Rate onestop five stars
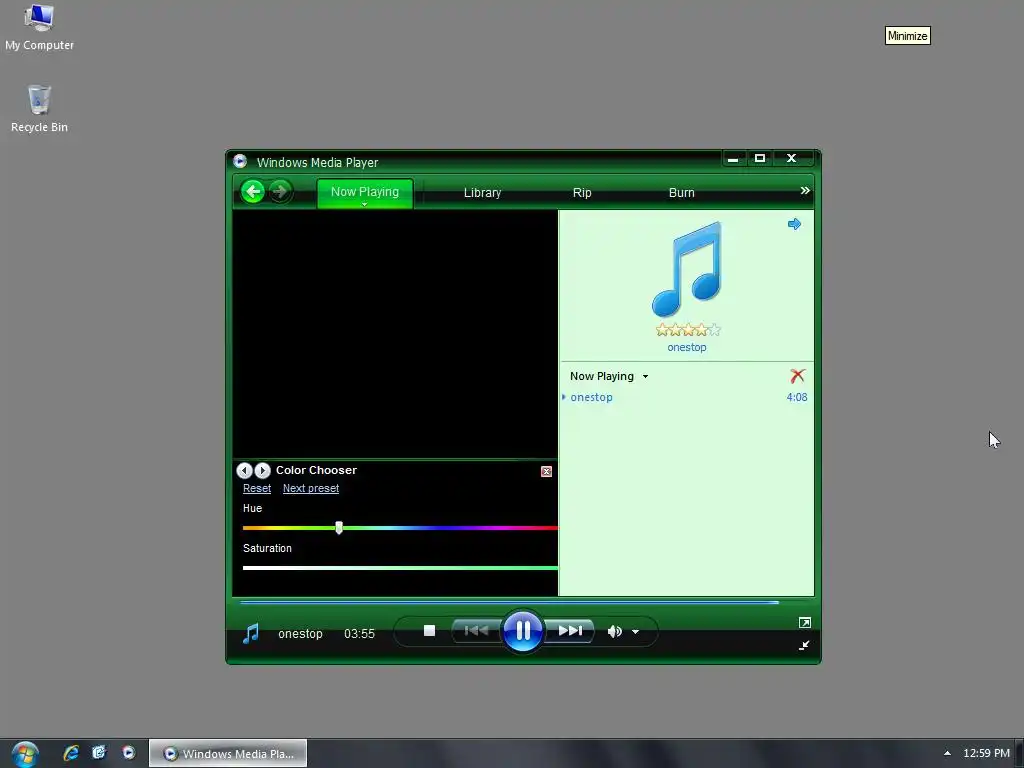This screenshot has width=1024, height=768. (714, 330)
